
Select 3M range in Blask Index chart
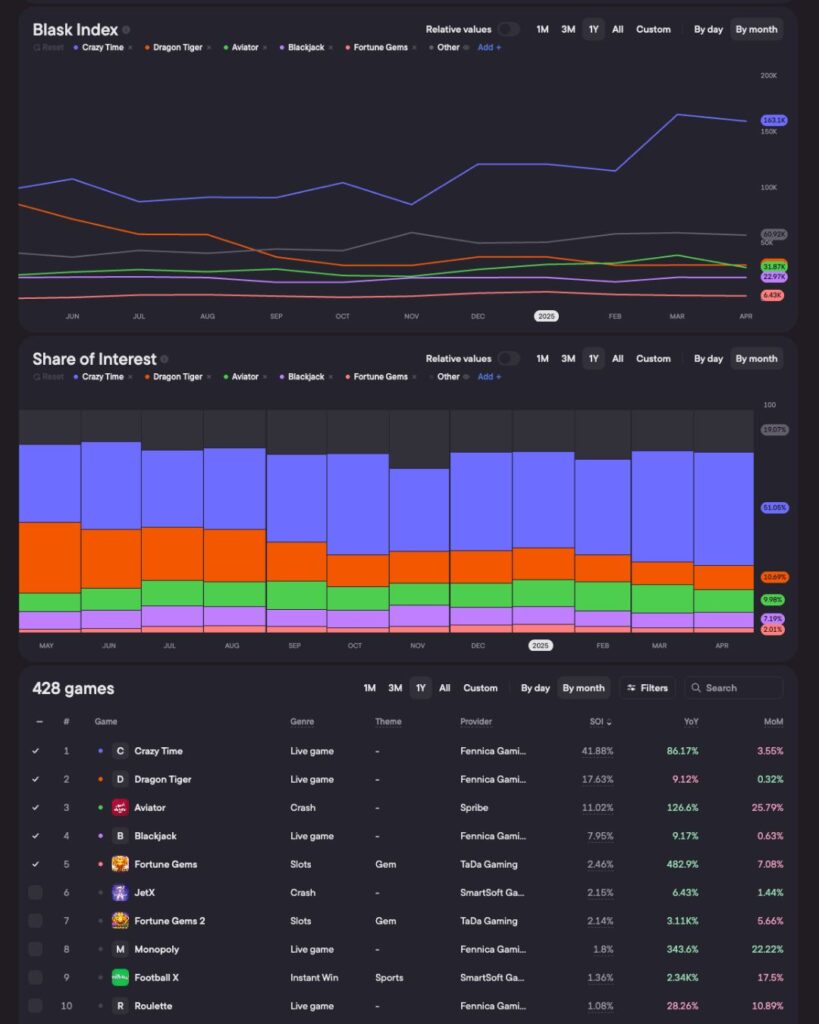pos(568,30)
